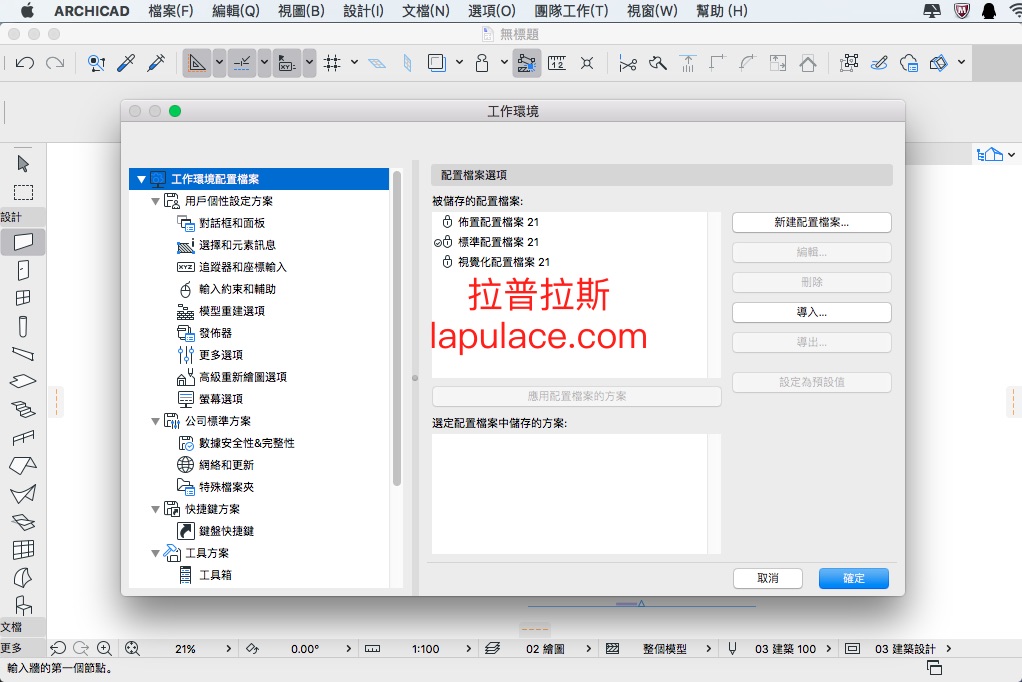This screenshot has height=682, width=1022.
Task: Open the last toolbar dropdown arrow
Action: tap(961, 63)
